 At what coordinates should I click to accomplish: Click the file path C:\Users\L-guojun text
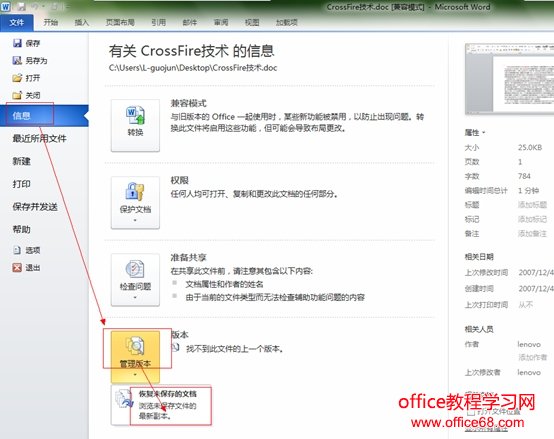coord(193,68)
